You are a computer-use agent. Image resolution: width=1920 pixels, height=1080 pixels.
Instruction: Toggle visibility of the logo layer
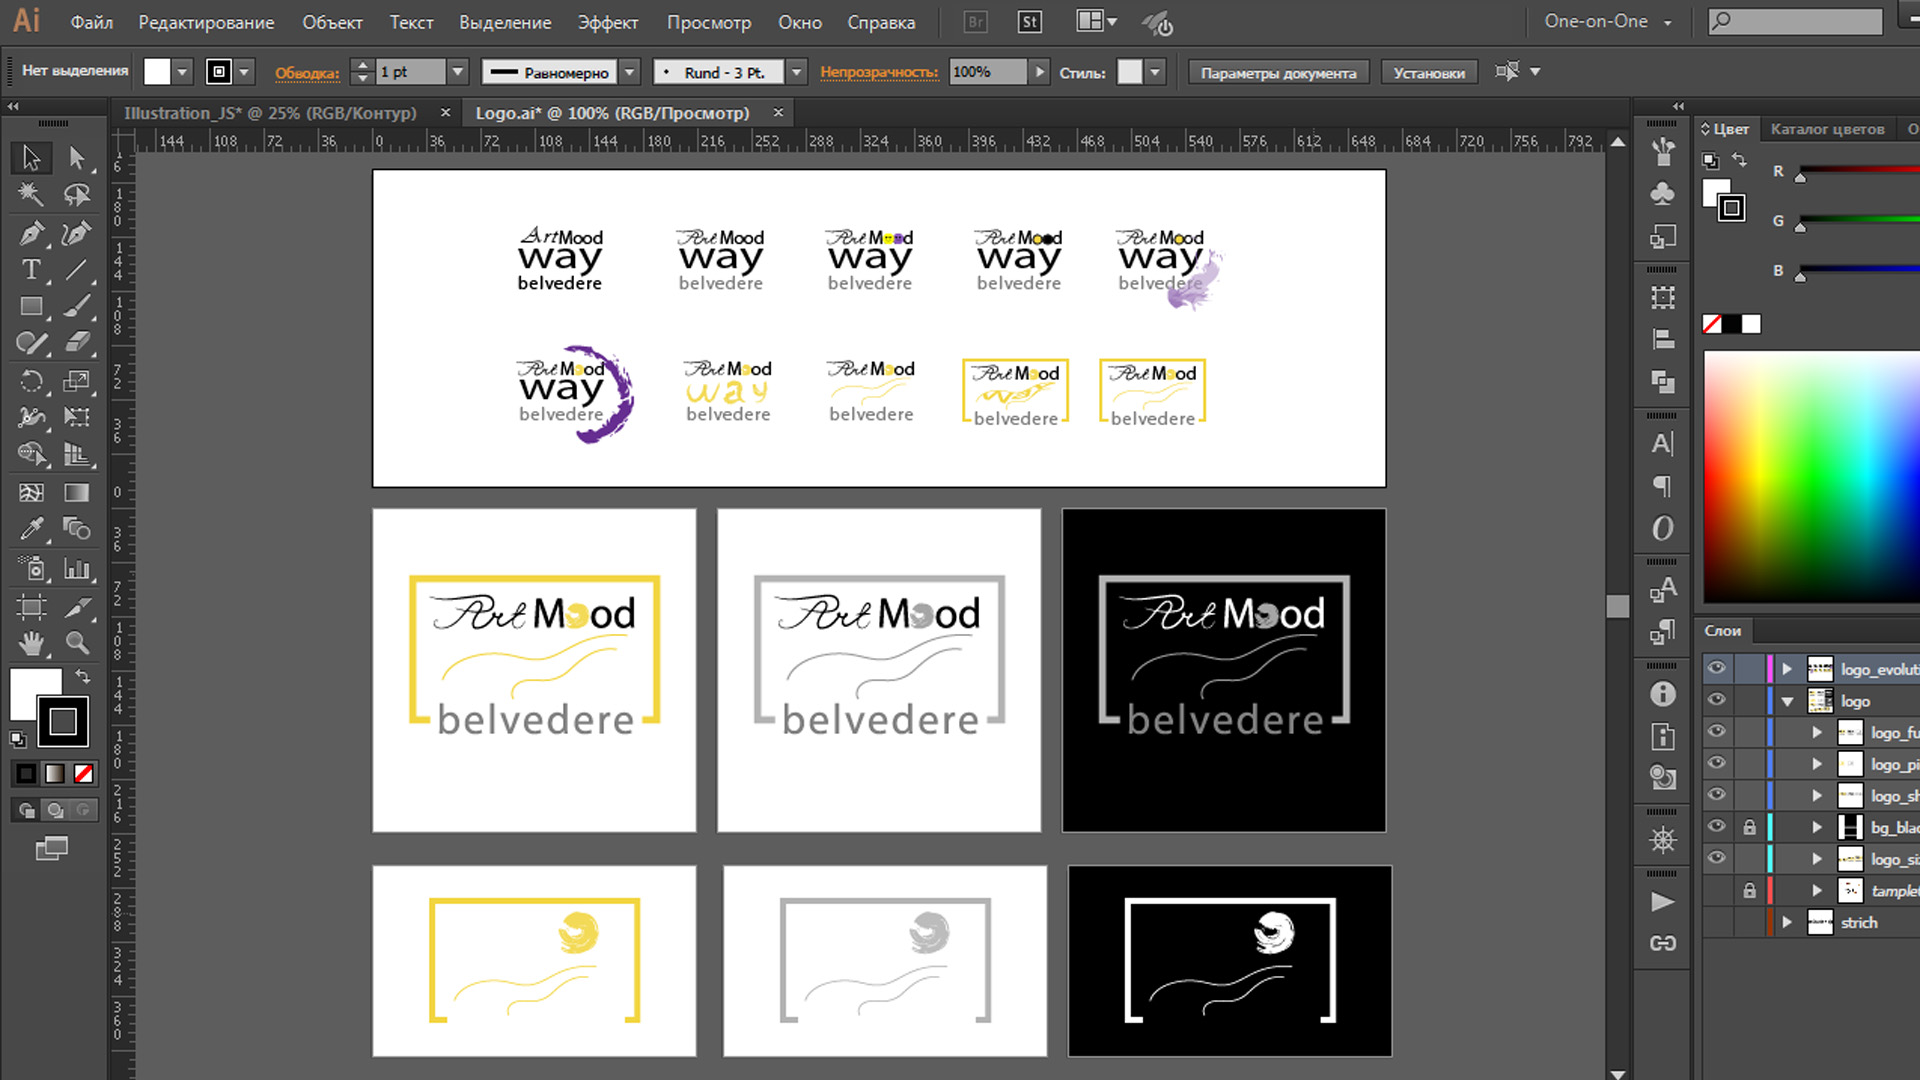[1717, 700]
